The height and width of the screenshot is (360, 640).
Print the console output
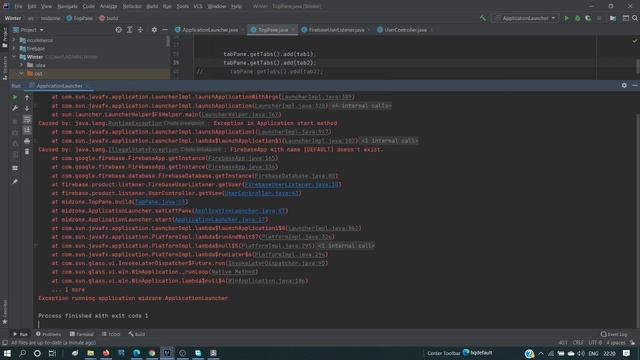point(27,141)
